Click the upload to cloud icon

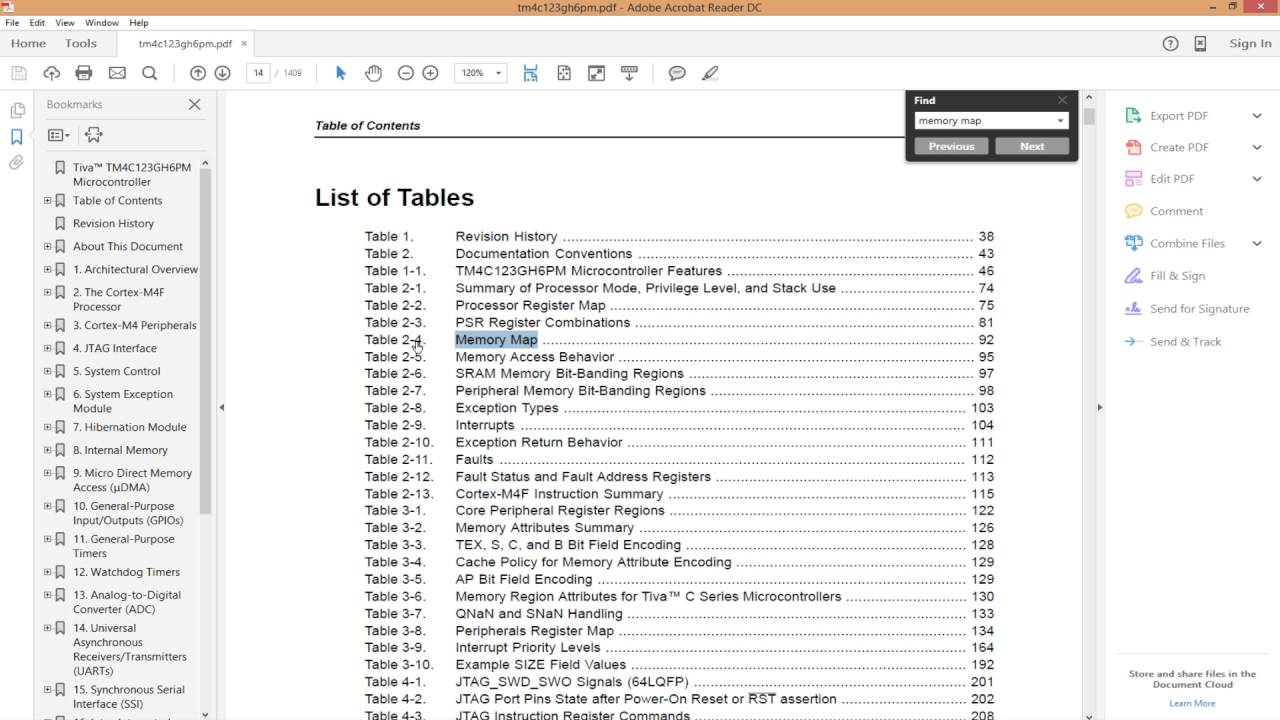51,73
